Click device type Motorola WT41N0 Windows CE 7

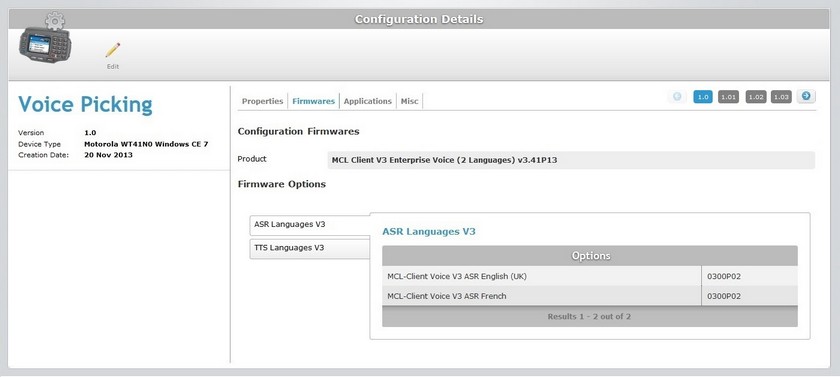(x=146, y=144)
